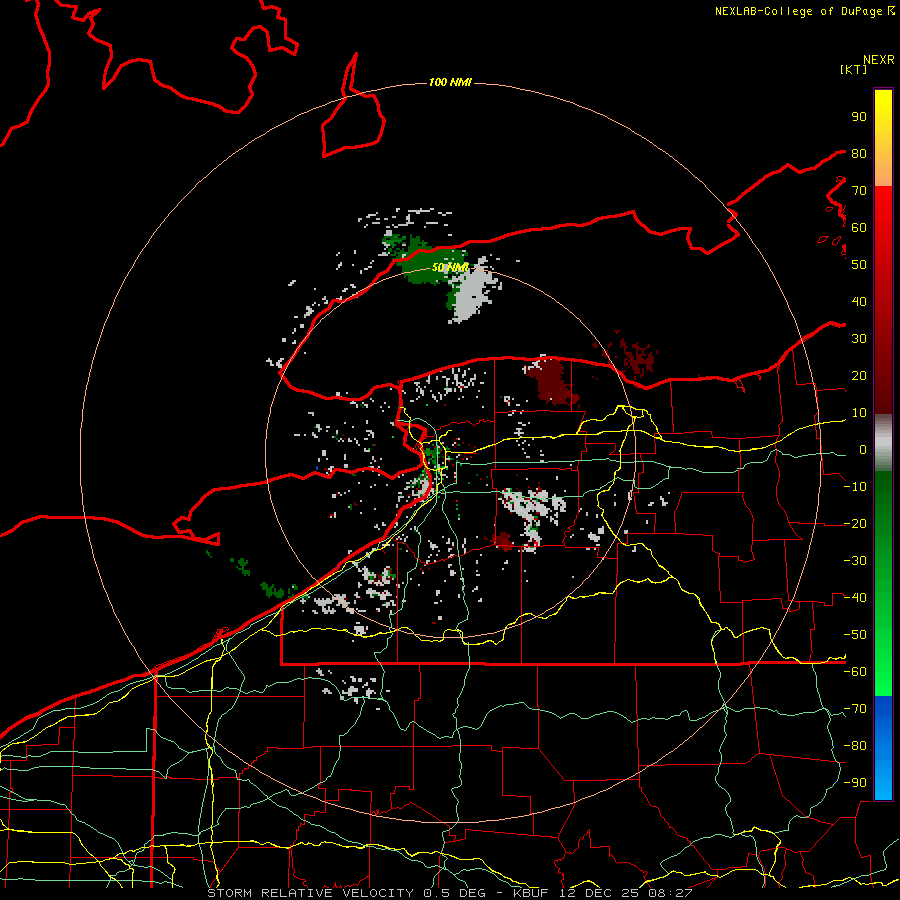
Task: Click the -30 value on the velocity scale
Action: click(x=855, y=561)
